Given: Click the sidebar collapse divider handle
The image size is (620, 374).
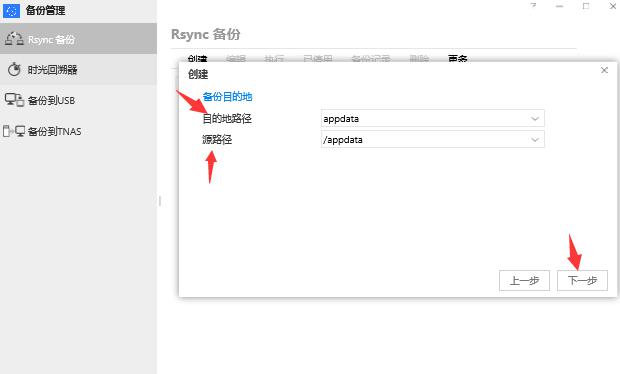Looking at the screenshot, I should click(x=160, y=201).
